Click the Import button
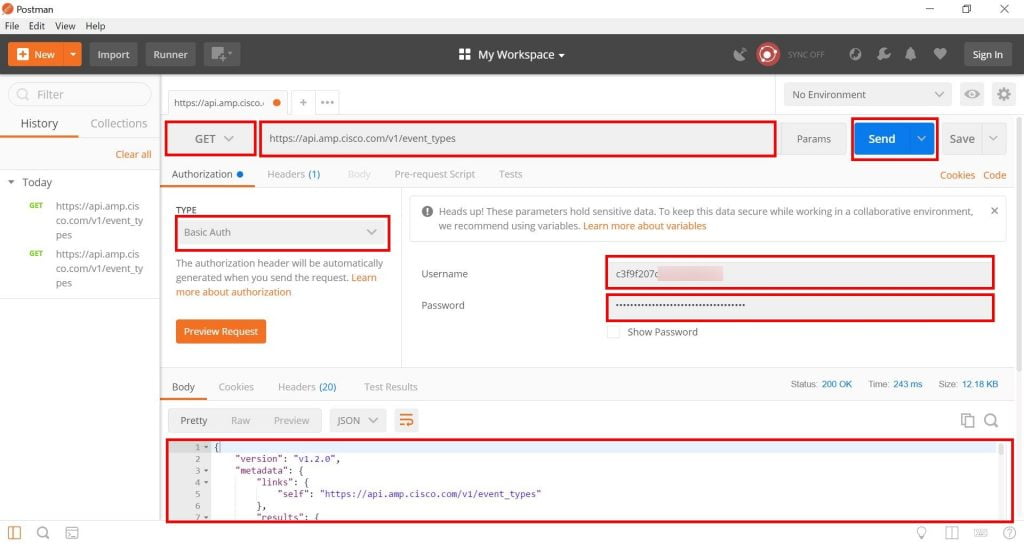Screen dimensions: 1024x544 click(114, 54)
